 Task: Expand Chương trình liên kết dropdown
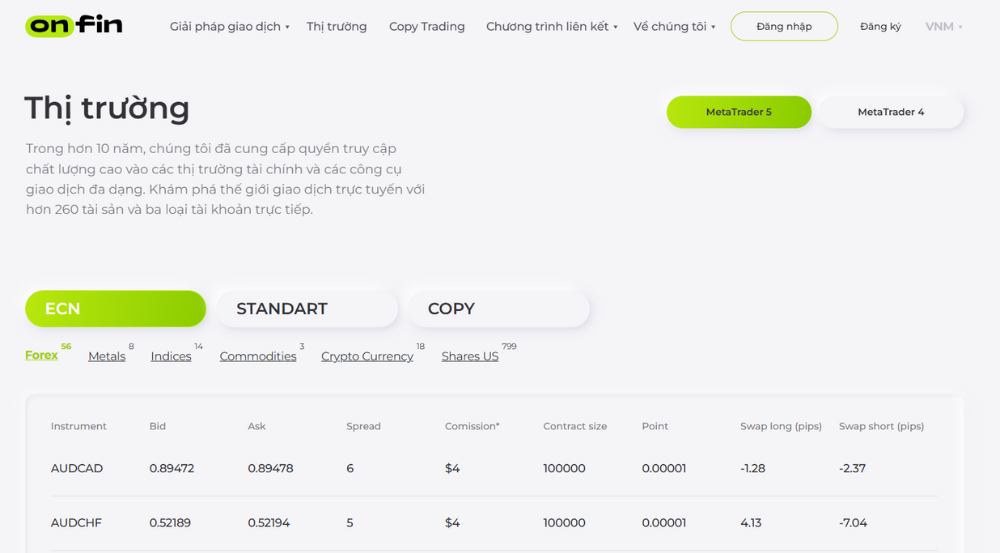click(551, 27)
